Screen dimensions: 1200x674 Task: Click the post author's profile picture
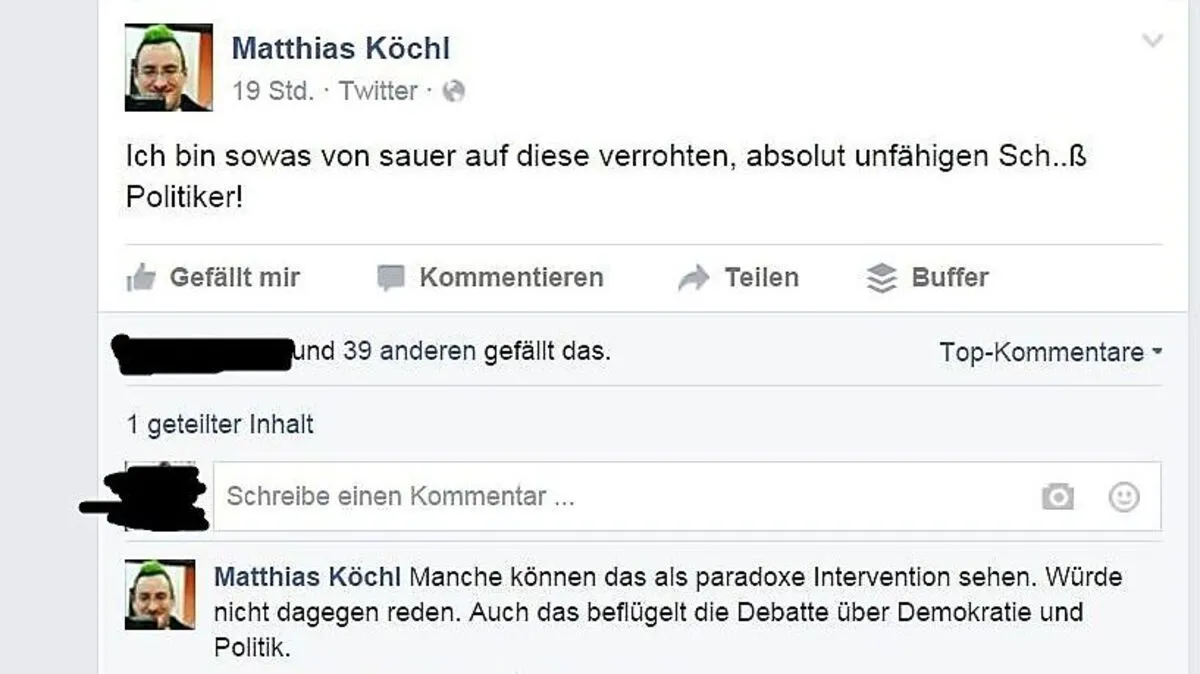(168, 67)
